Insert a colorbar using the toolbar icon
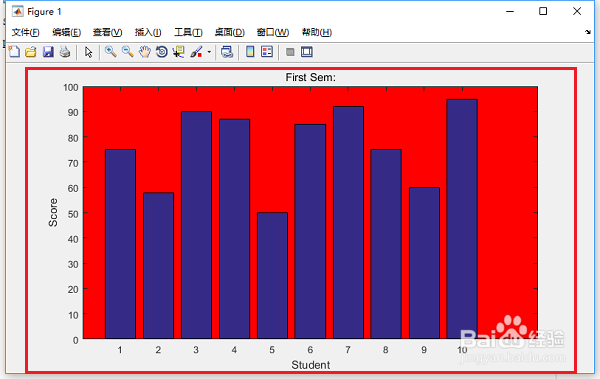 [x=250, y=52]
